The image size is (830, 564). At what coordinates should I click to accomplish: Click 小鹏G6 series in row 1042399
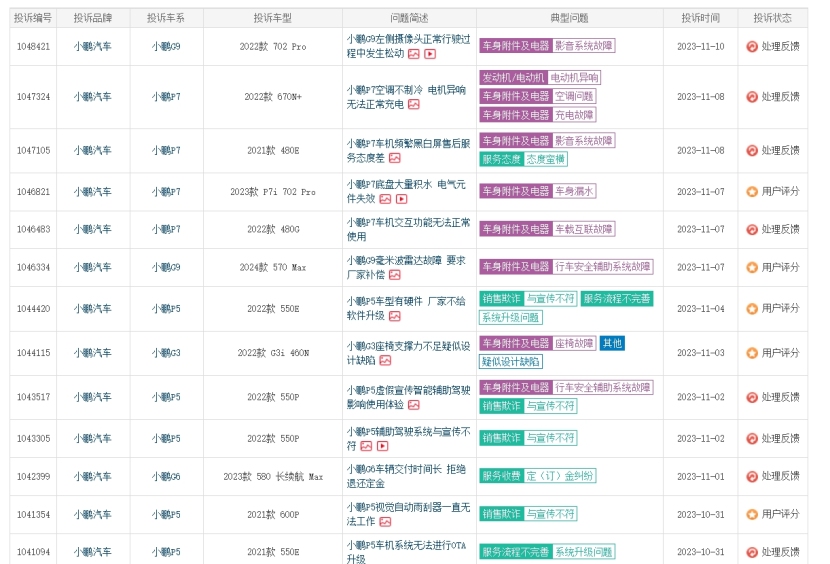coord(166,477)
